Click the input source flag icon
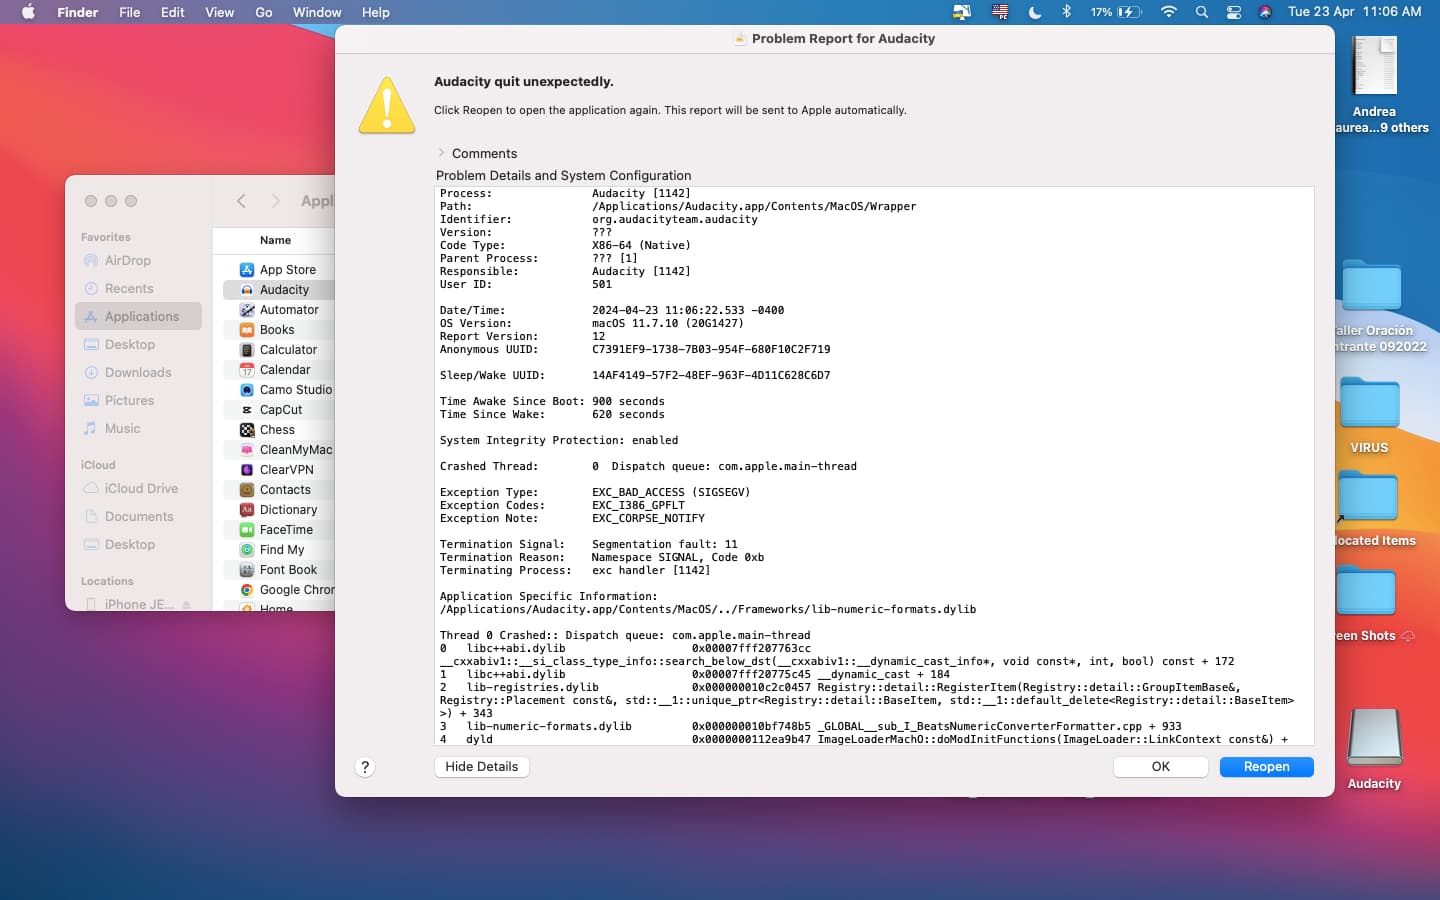 999,12
